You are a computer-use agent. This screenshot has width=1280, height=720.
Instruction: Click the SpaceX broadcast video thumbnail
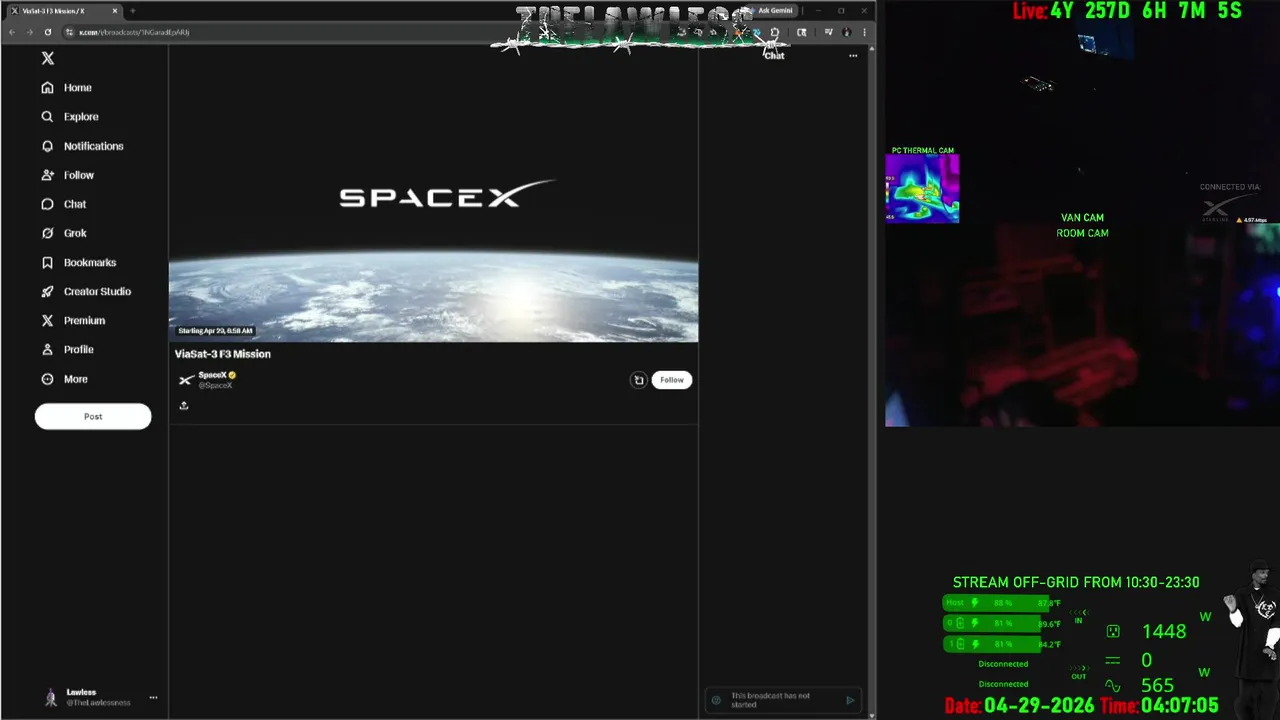(433, 194)
